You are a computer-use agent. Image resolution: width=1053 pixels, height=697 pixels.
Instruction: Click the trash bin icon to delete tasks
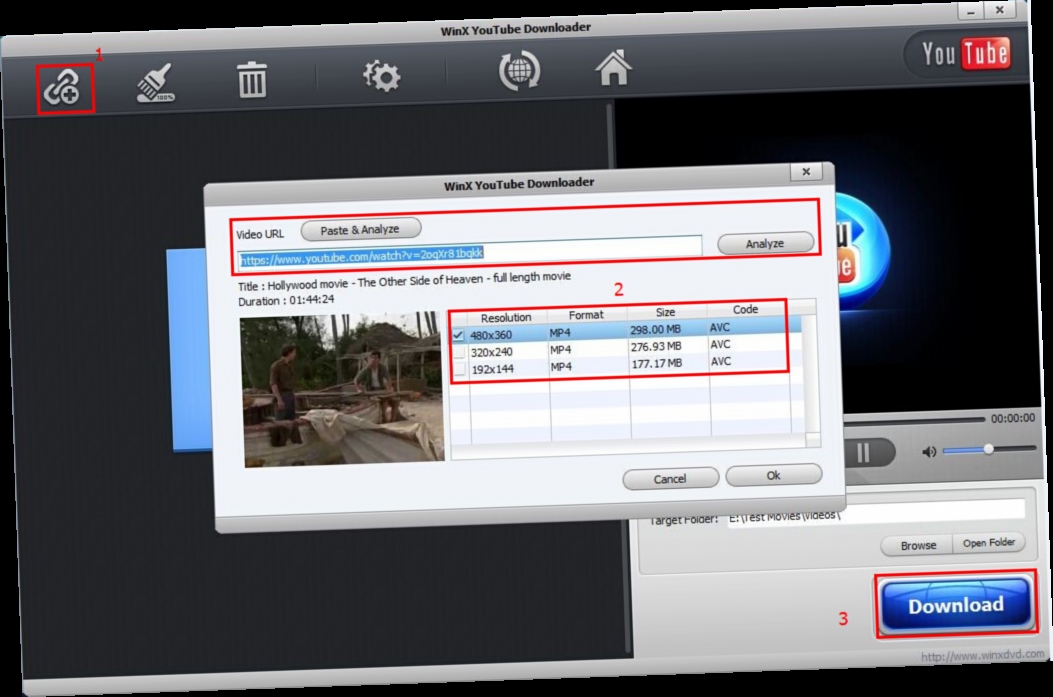tap(252, 78)
